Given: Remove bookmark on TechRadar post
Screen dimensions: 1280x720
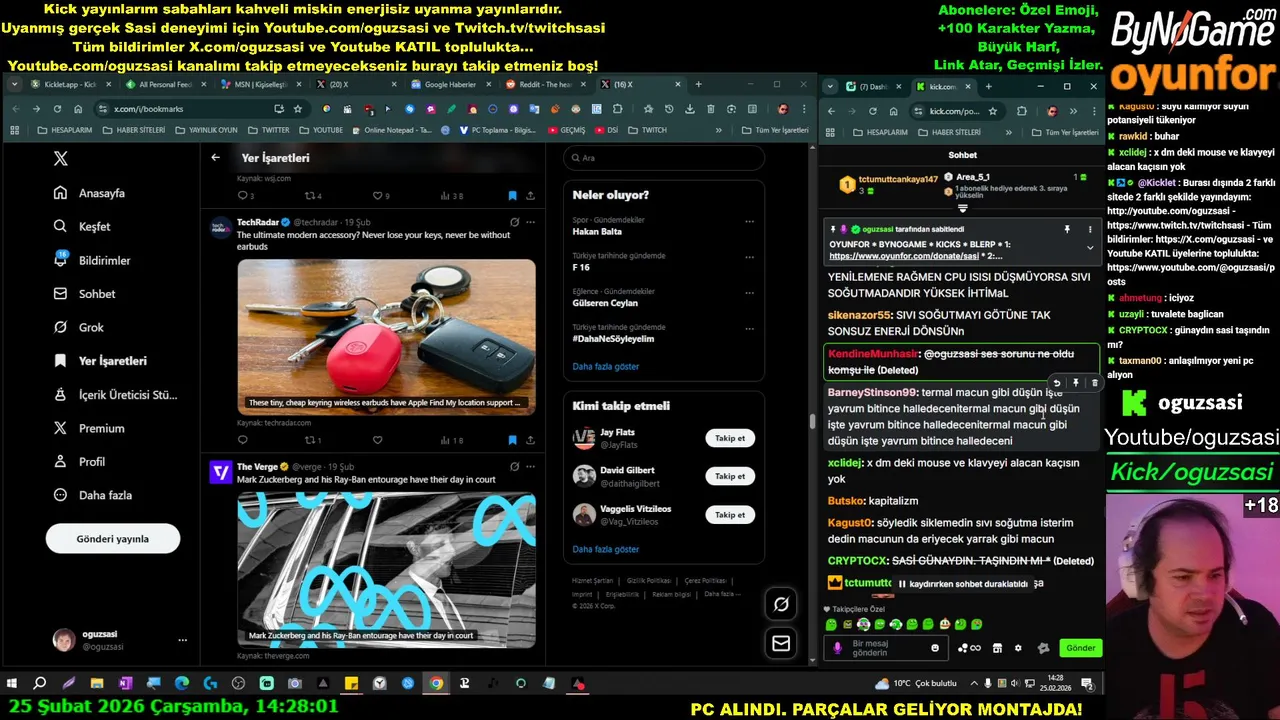Looking at the screenshot, I should pos(512,440).
